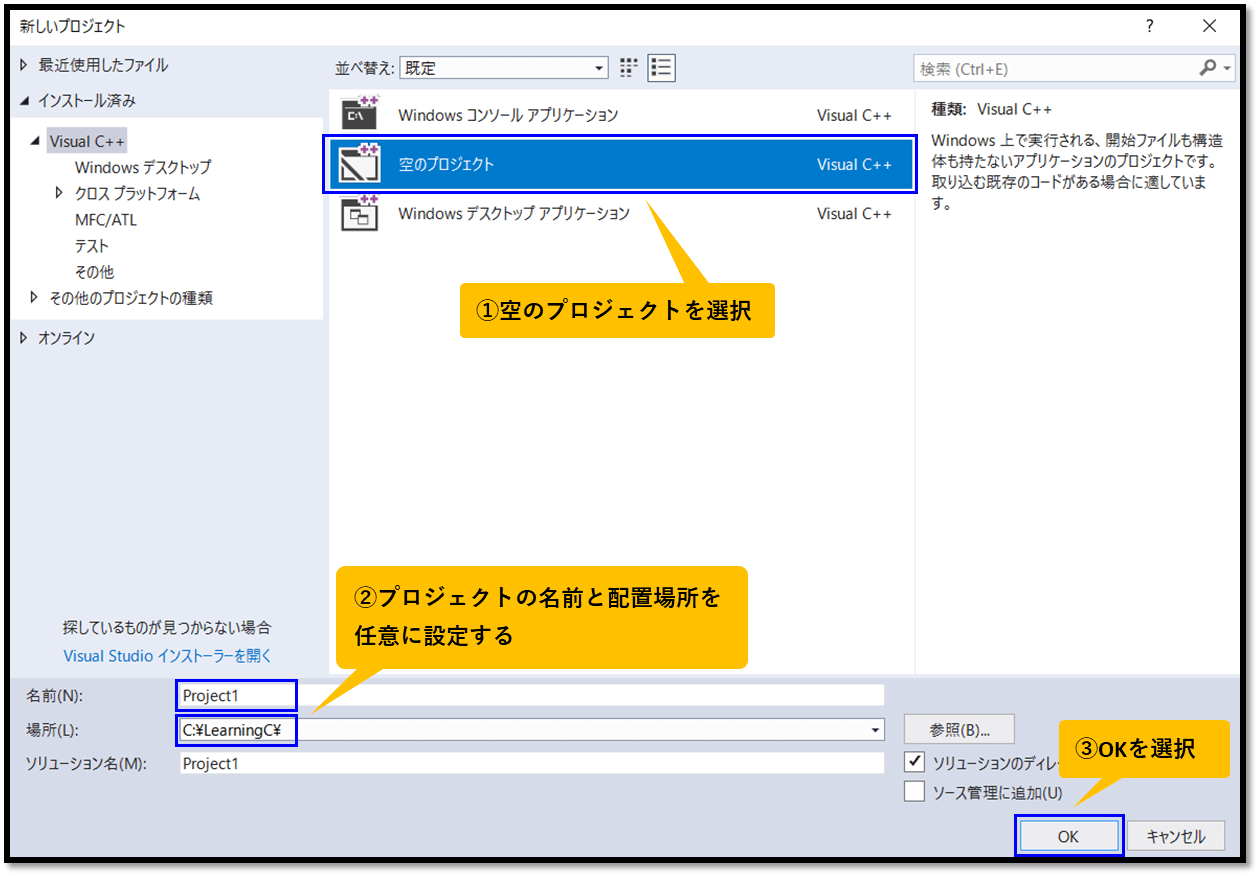1259x876 pixels.
Task: Open search options dropdown arrow
Action: pyautogui.click(x=1228, y=68)
